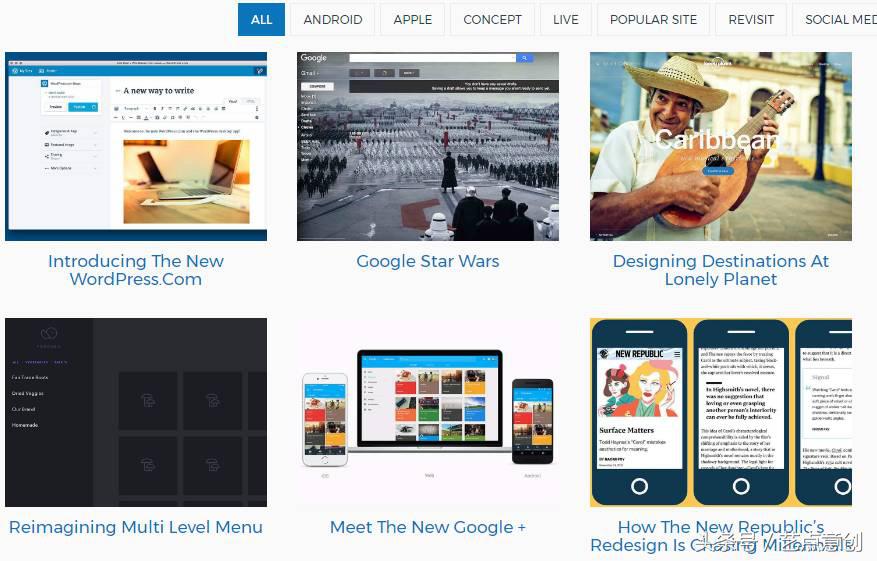Open the Google+ devices mockup thumbnail

pyautogui.click(x=428, y=413)
